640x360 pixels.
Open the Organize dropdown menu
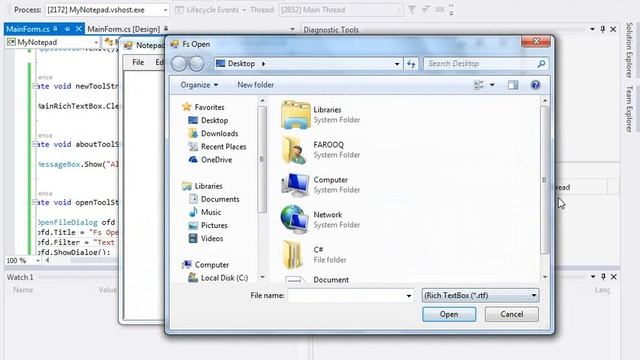pyautogui.click(x=199, y=85)
